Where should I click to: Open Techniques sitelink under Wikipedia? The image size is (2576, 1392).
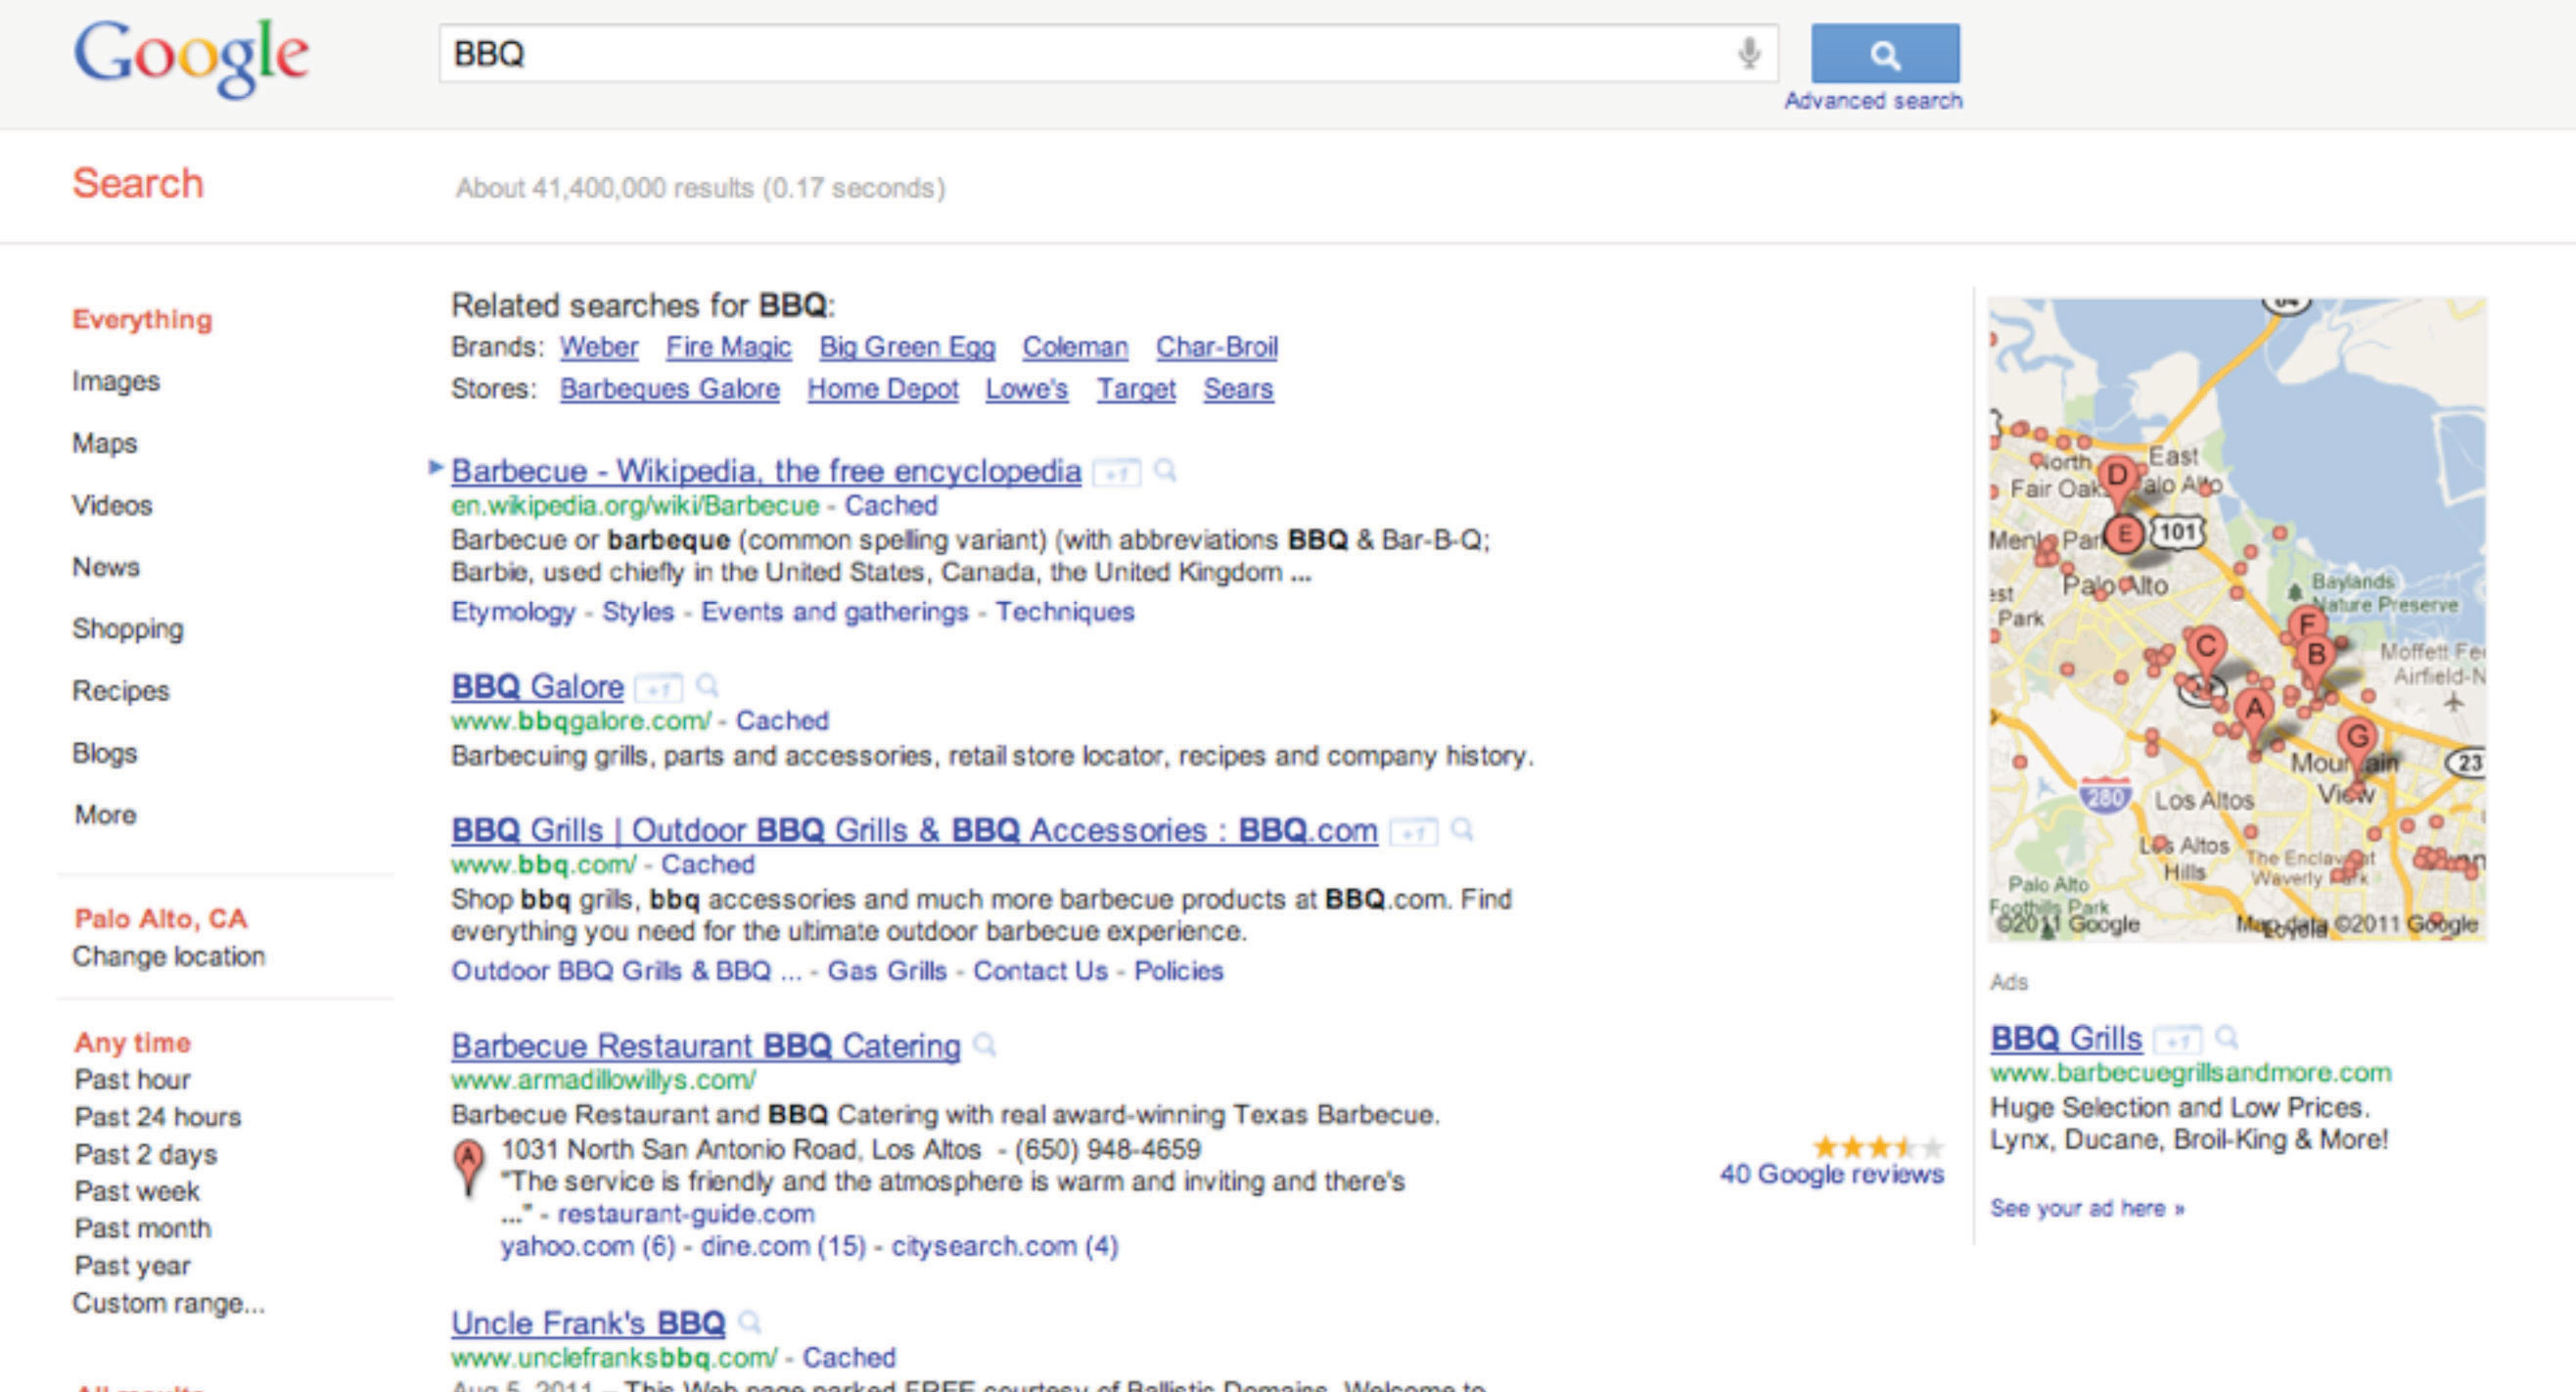click(x=1065, y=612)
